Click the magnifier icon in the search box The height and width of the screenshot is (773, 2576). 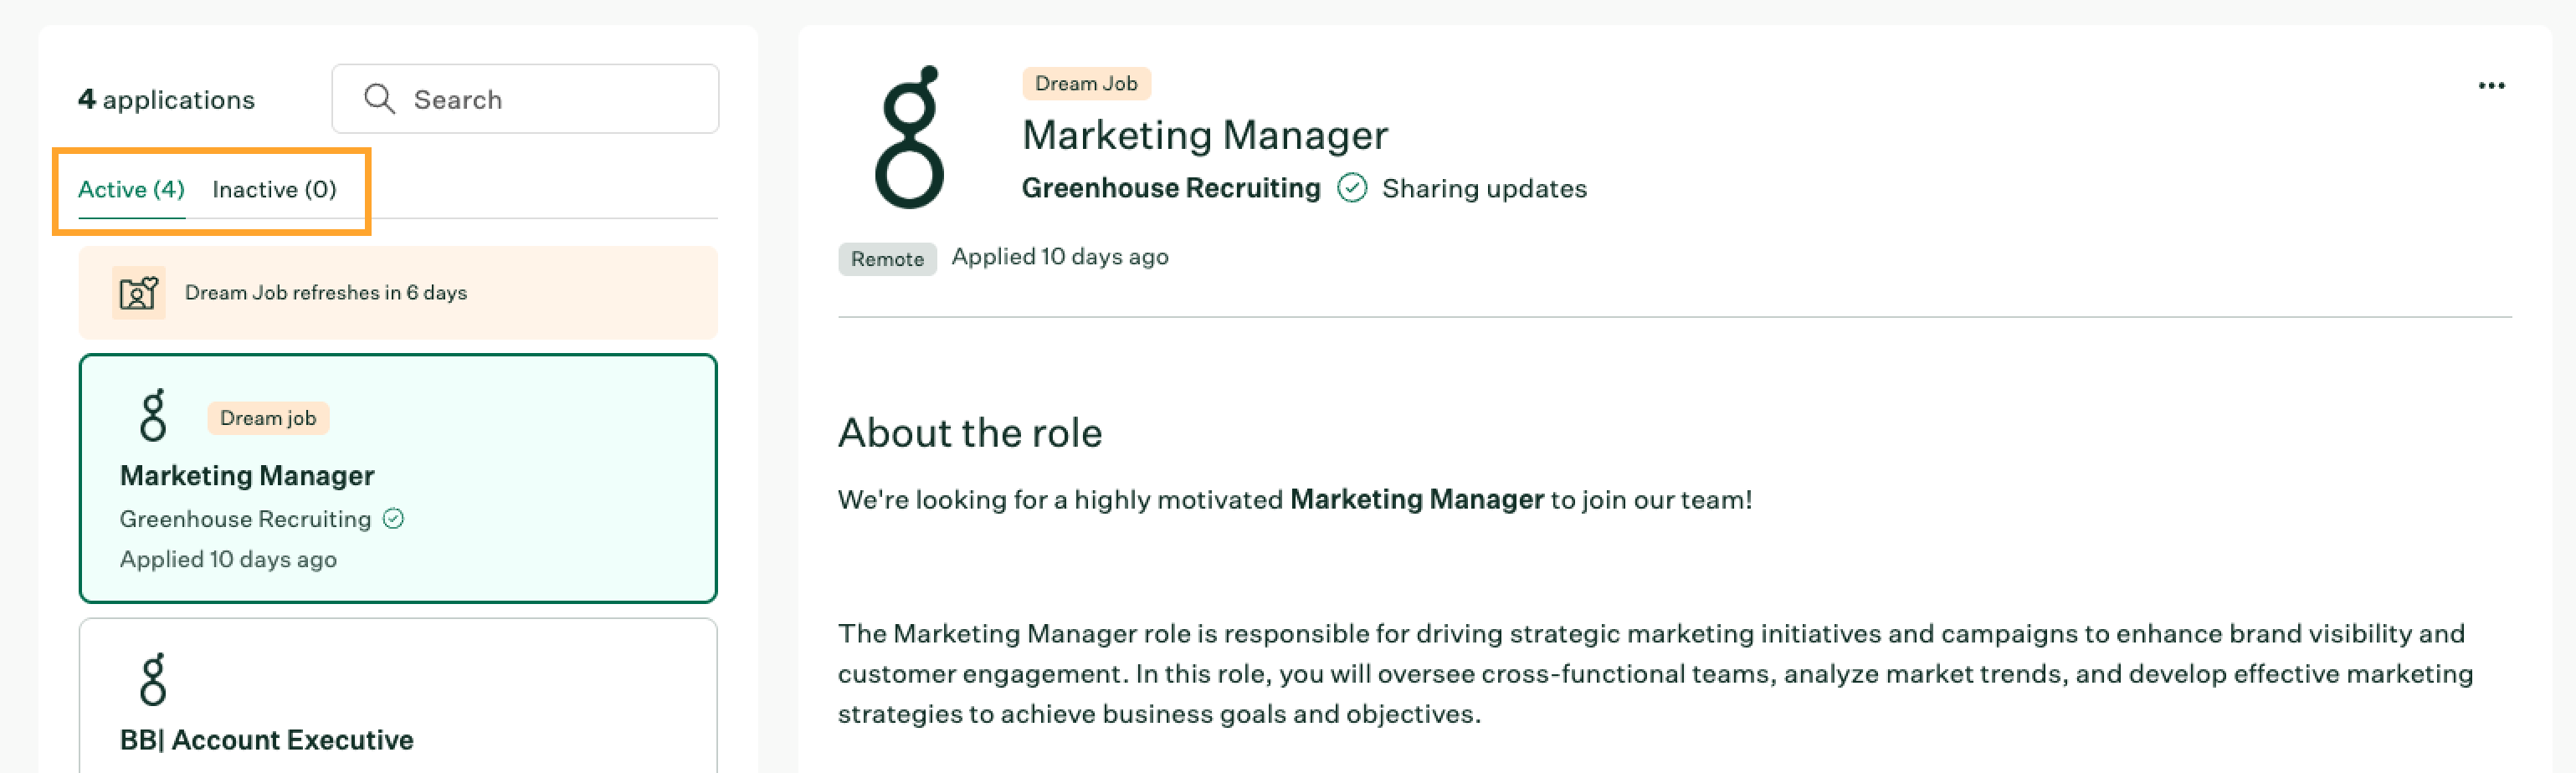[379, 98]
